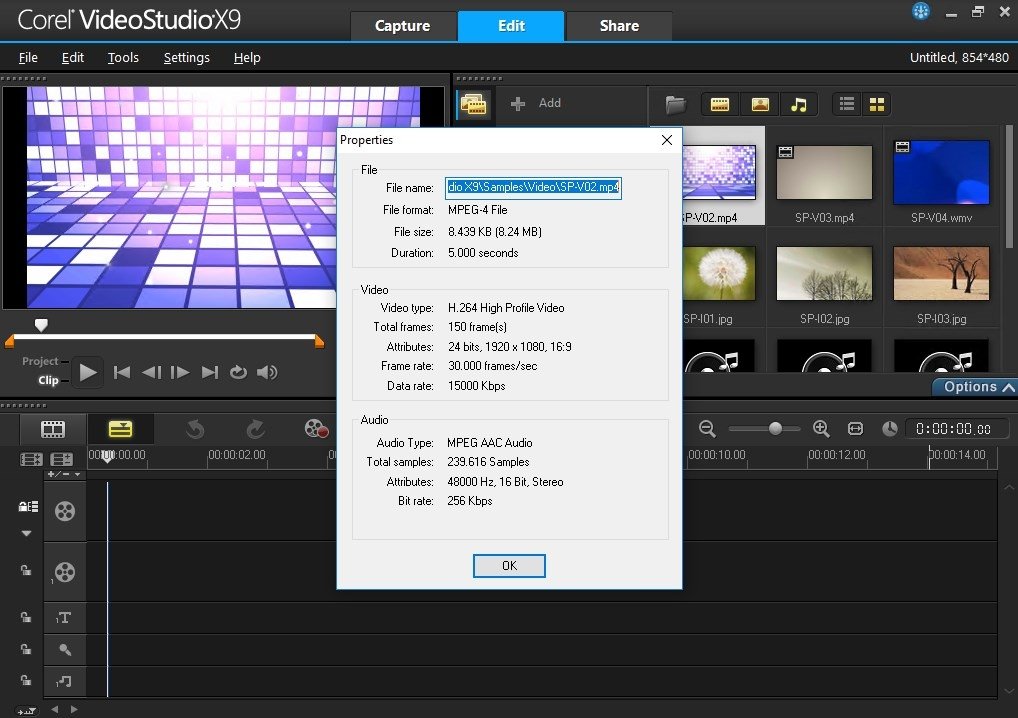The image size is (1018, 718).
Task: Fit project in timeline window
Action: coord(856,428)
